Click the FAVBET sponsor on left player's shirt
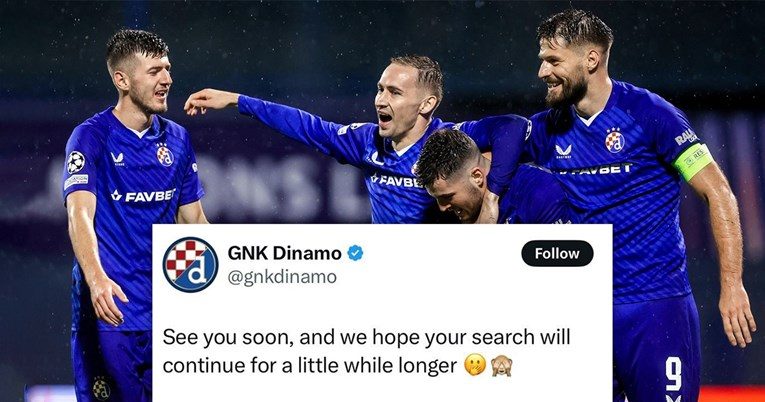 tap(143, 196)
